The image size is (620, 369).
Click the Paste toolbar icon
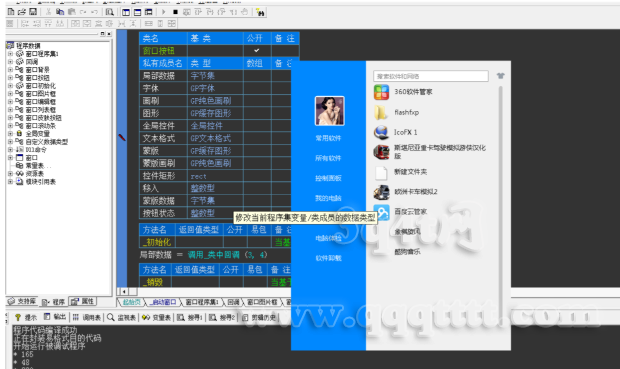click(72, 12)
